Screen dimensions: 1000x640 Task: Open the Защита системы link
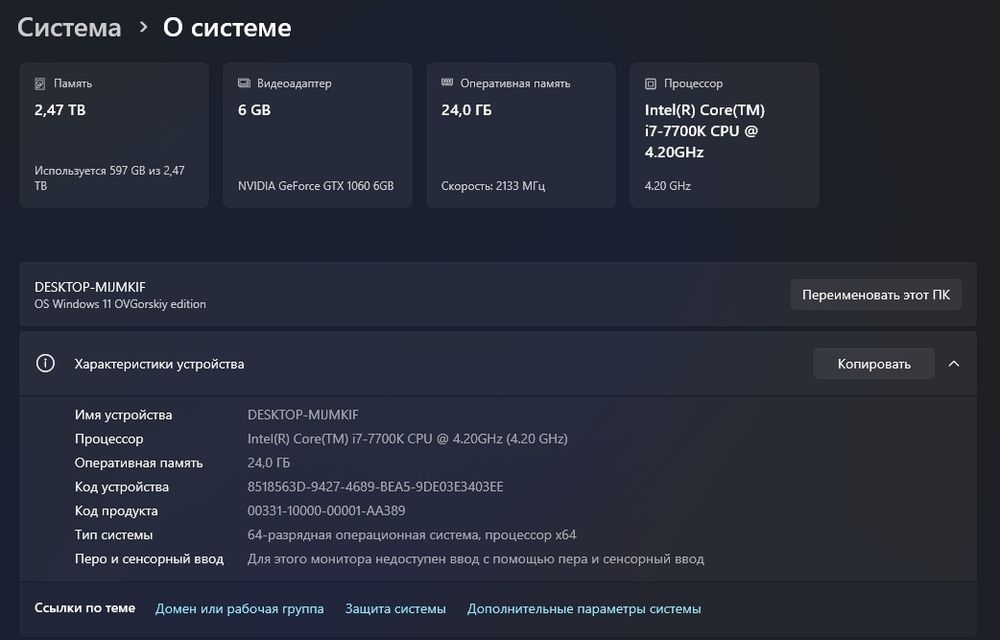click(395, 609)
